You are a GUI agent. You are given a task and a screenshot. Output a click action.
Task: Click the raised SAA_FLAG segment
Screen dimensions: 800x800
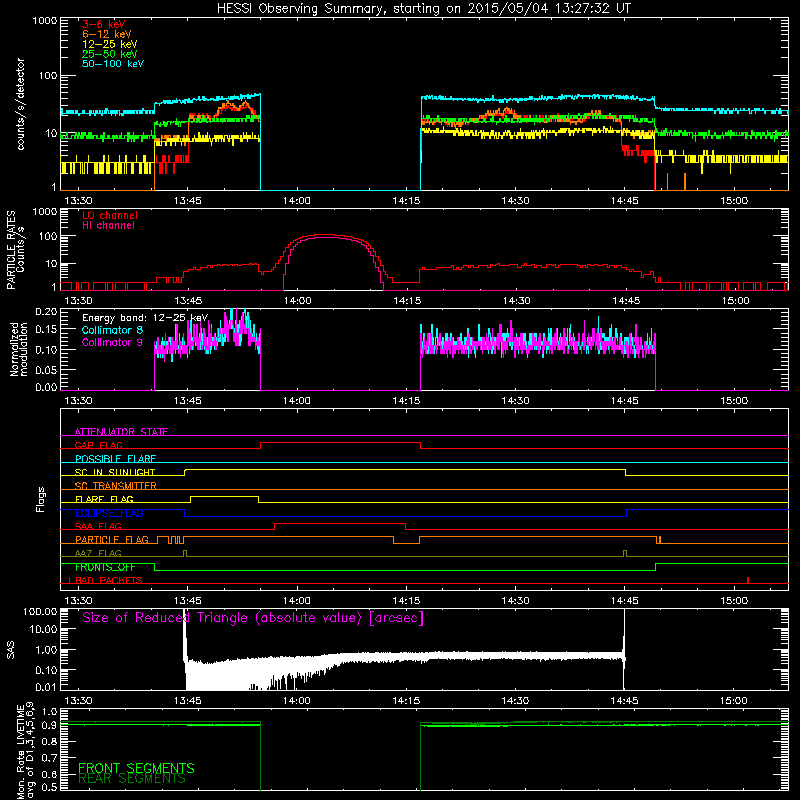pos(340,523)
